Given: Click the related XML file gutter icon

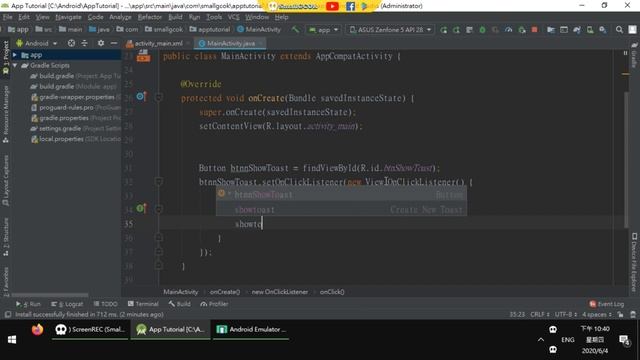Looking at the screenshot, I should [x=143, y=56].
